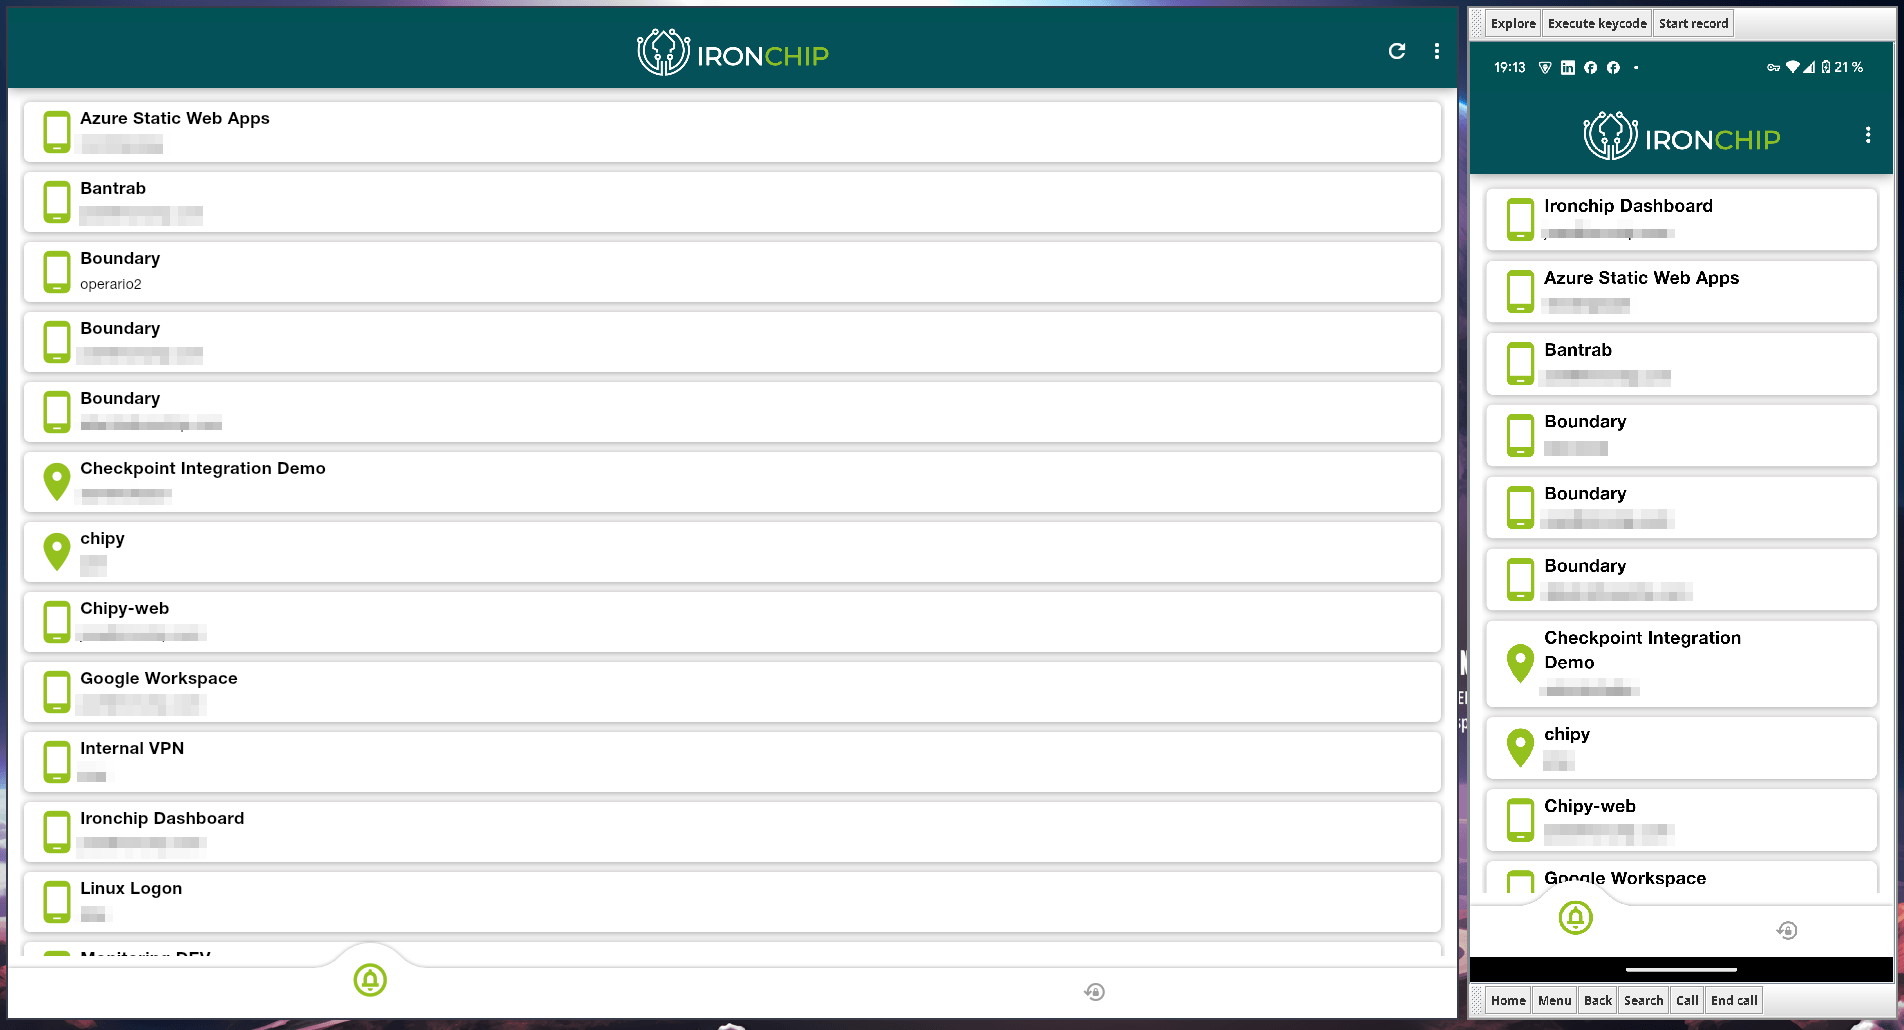Click the Search button below the emulator
The width and height of the screenshot is (1904, 1030).
coord(1643,1000)
